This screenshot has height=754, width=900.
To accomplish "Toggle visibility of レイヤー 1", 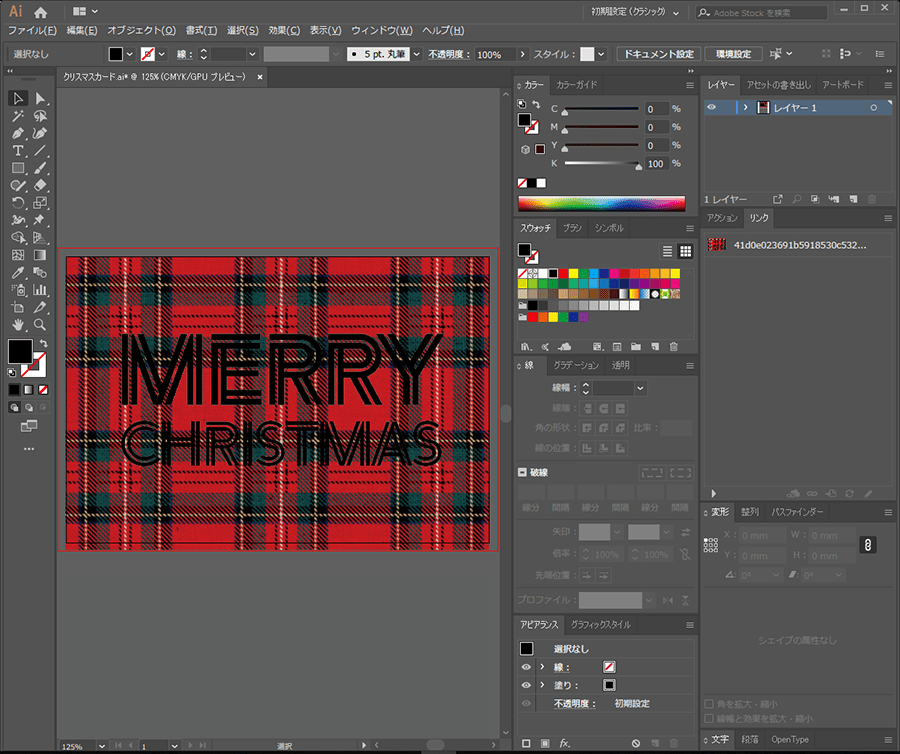I will [712, 107].
